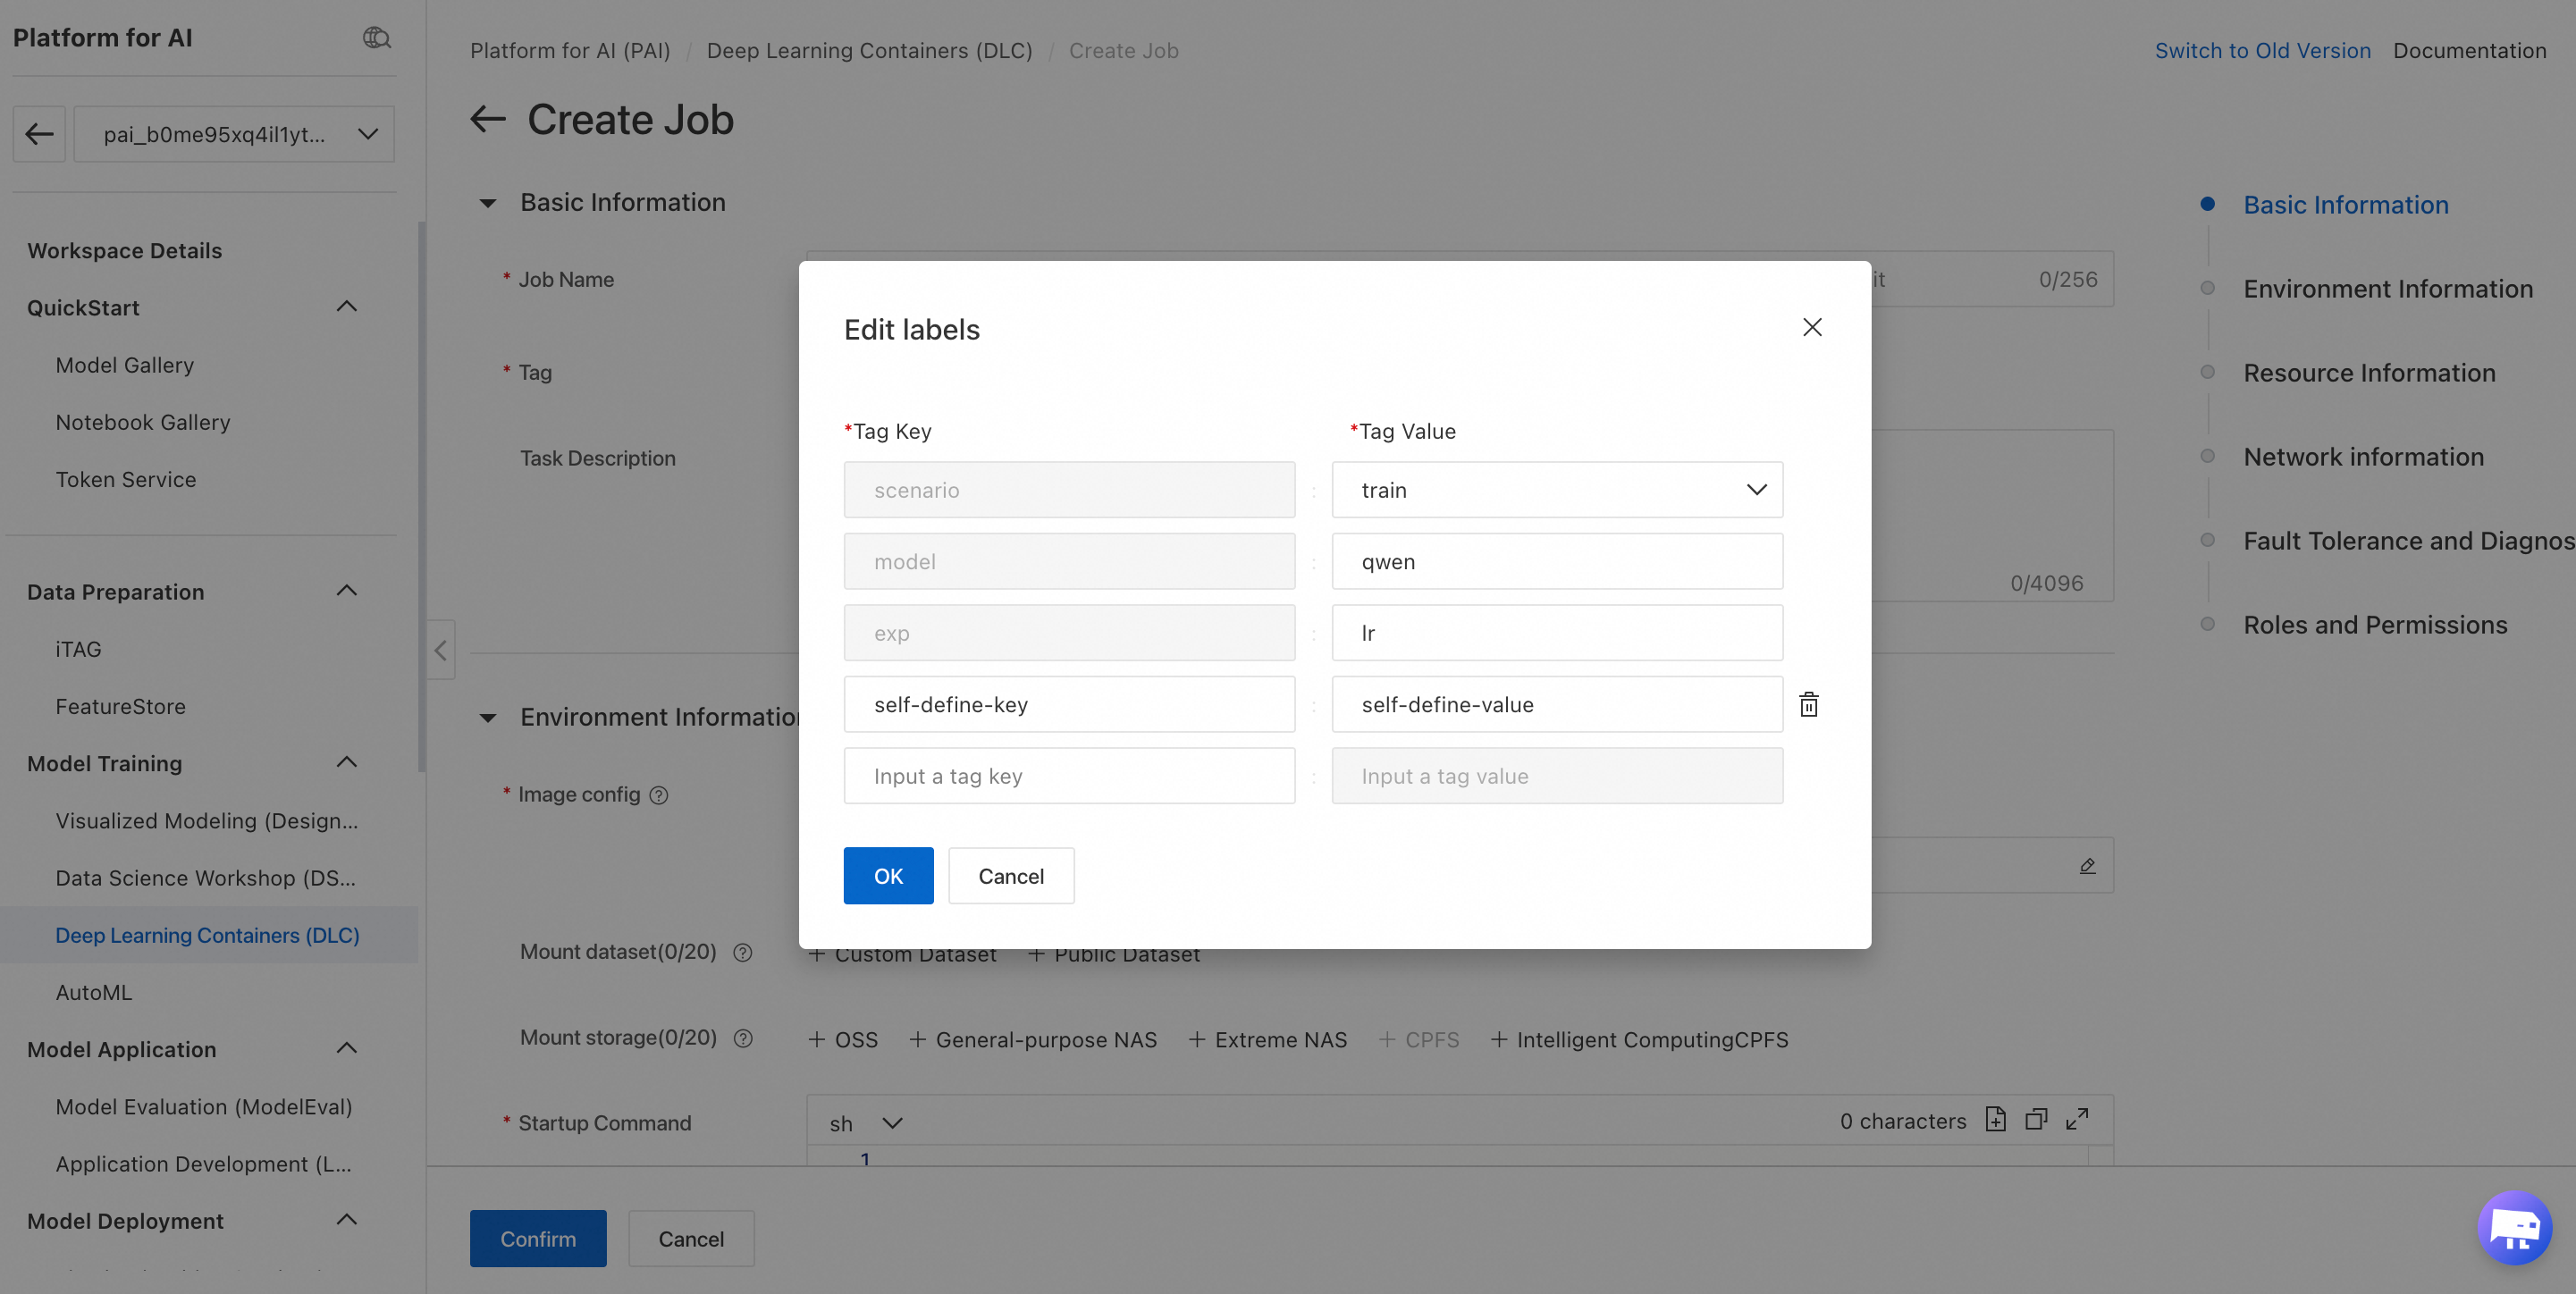Delete the self-define-key tag row

coord(1809,704)
